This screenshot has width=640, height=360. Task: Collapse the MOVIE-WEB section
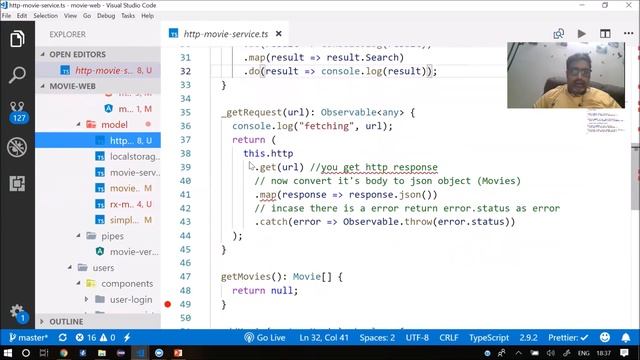click(98, 86)
